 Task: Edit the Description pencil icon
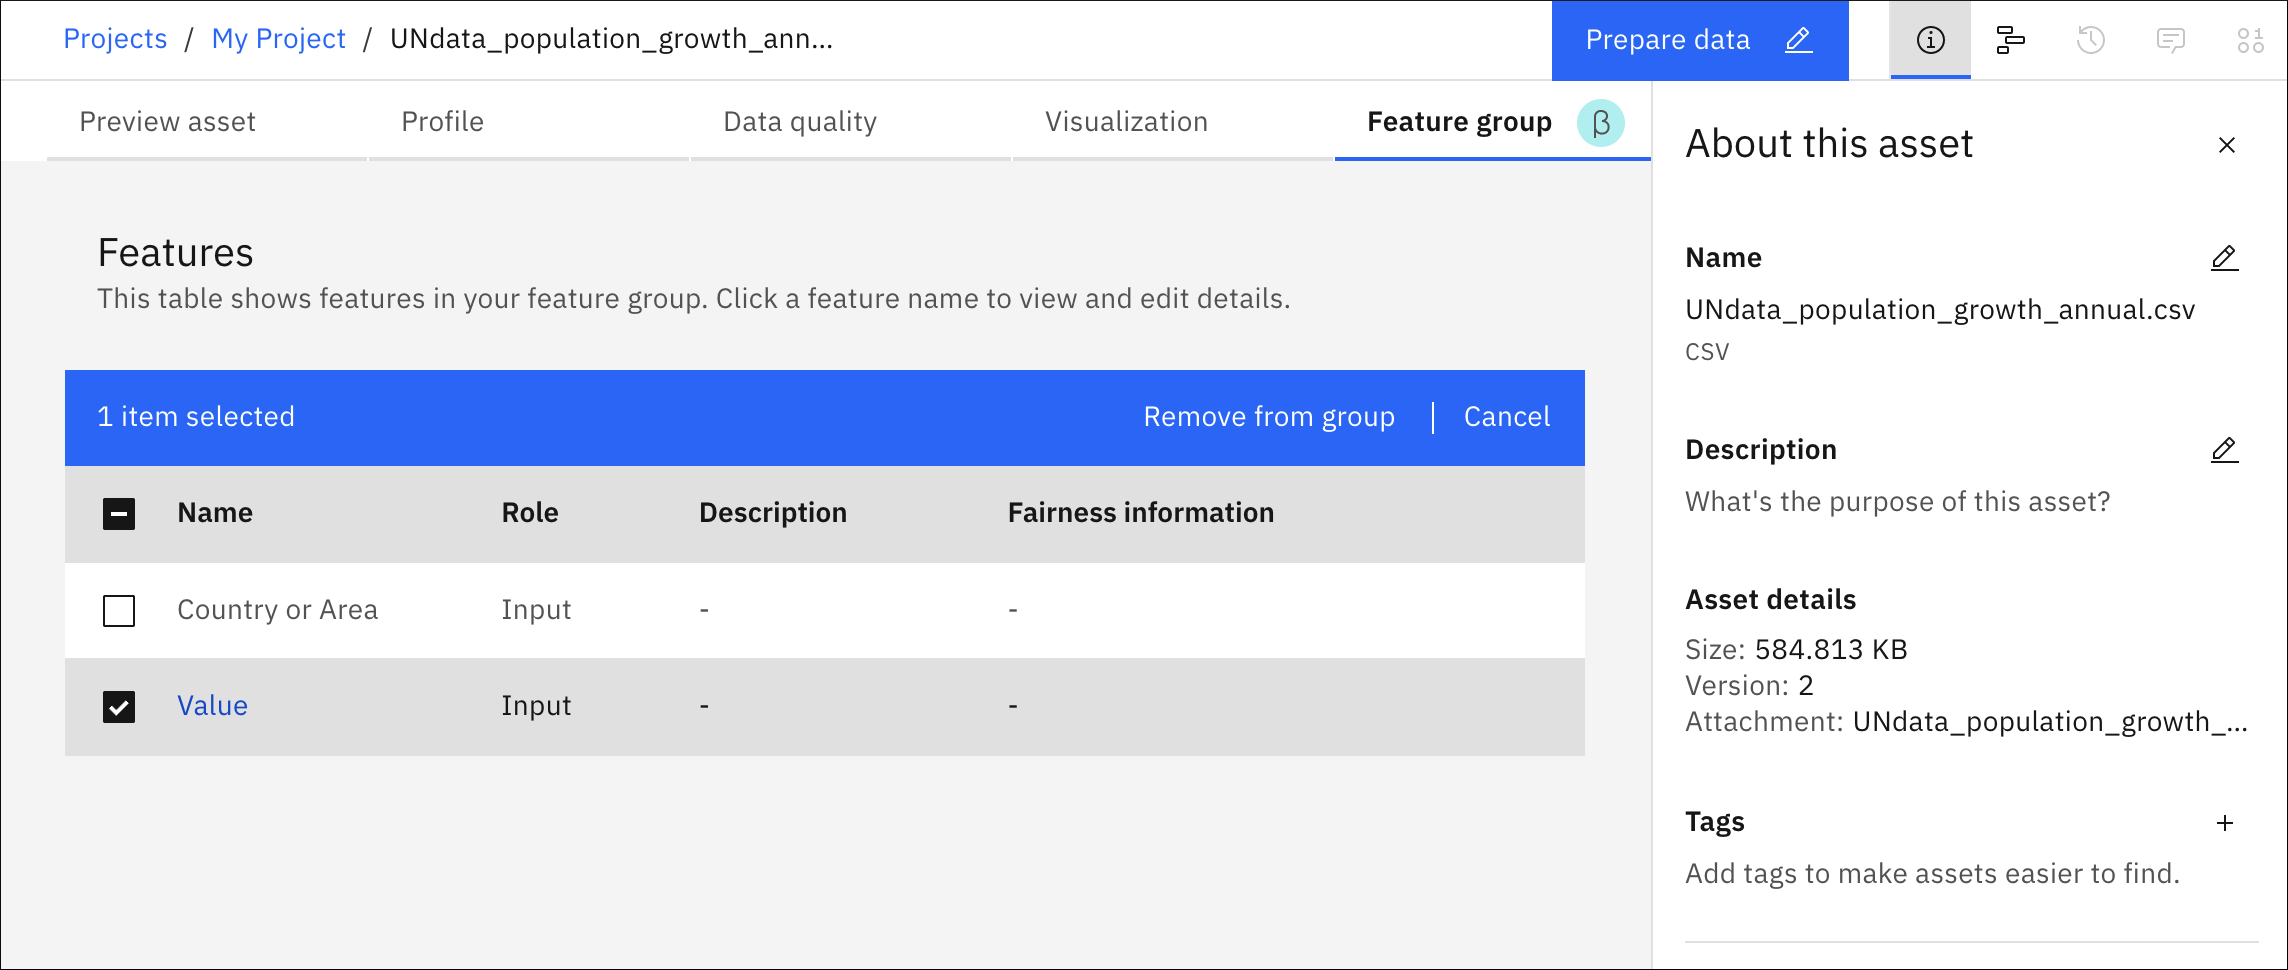2225,450
